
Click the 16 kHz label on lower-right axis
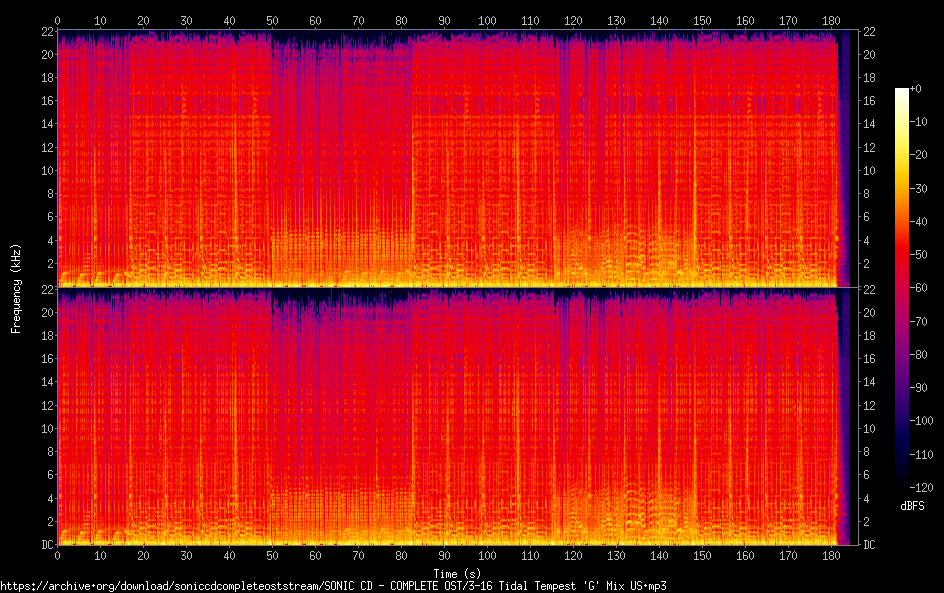pyautogui.click(x=868, y=359)
